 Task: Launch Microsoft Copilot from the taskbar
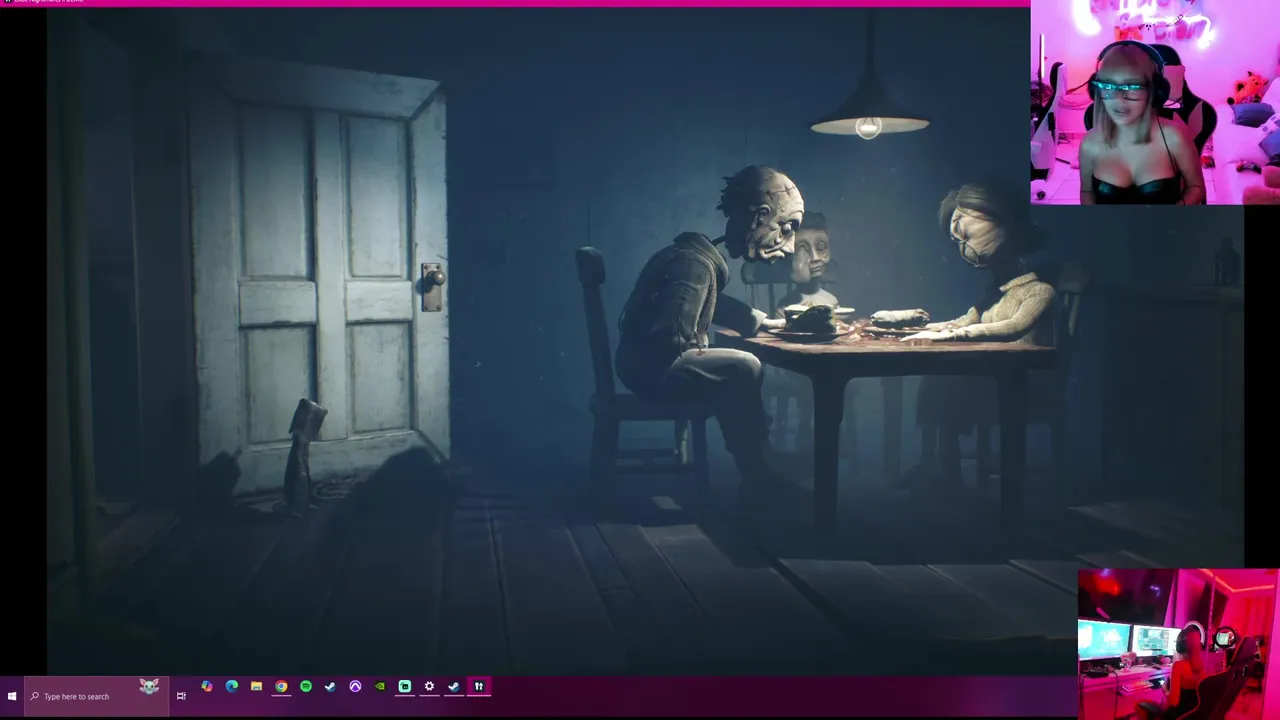[207, 686]
